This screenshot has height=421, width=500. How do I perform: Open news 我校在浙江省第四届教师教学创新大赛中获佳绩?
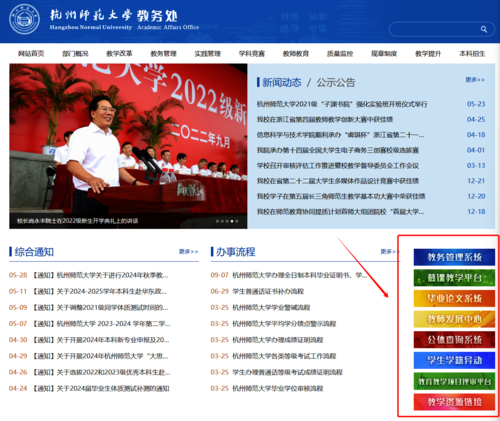(x=325, y=120)
